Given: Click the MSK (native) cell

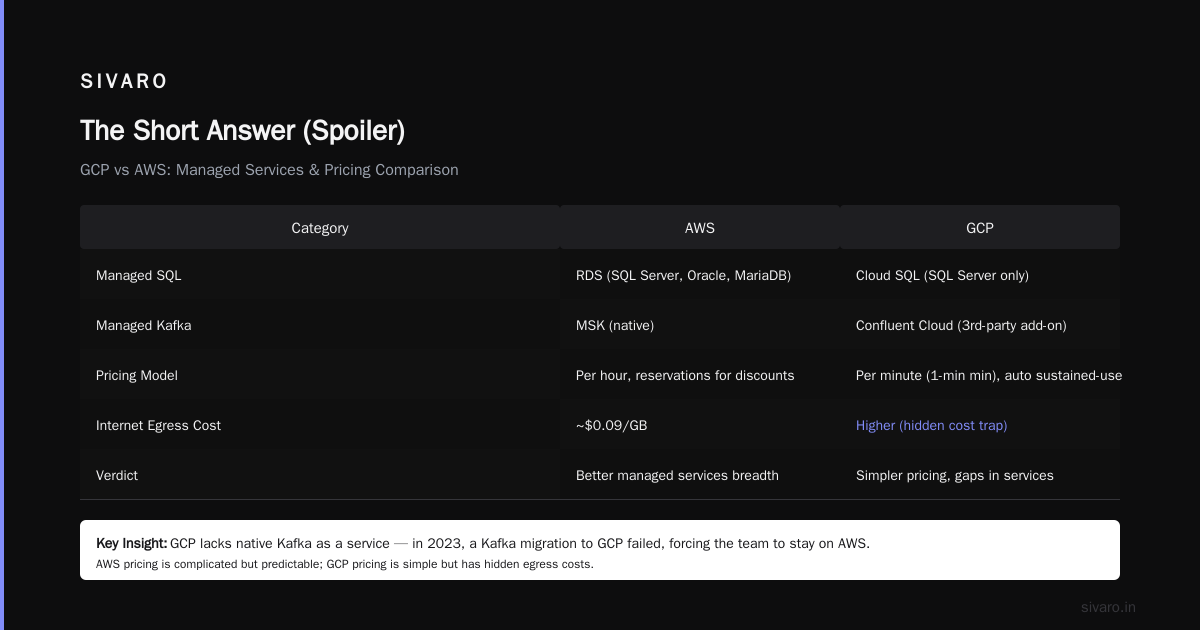Looking at the screenshot, I should point(615,325).
